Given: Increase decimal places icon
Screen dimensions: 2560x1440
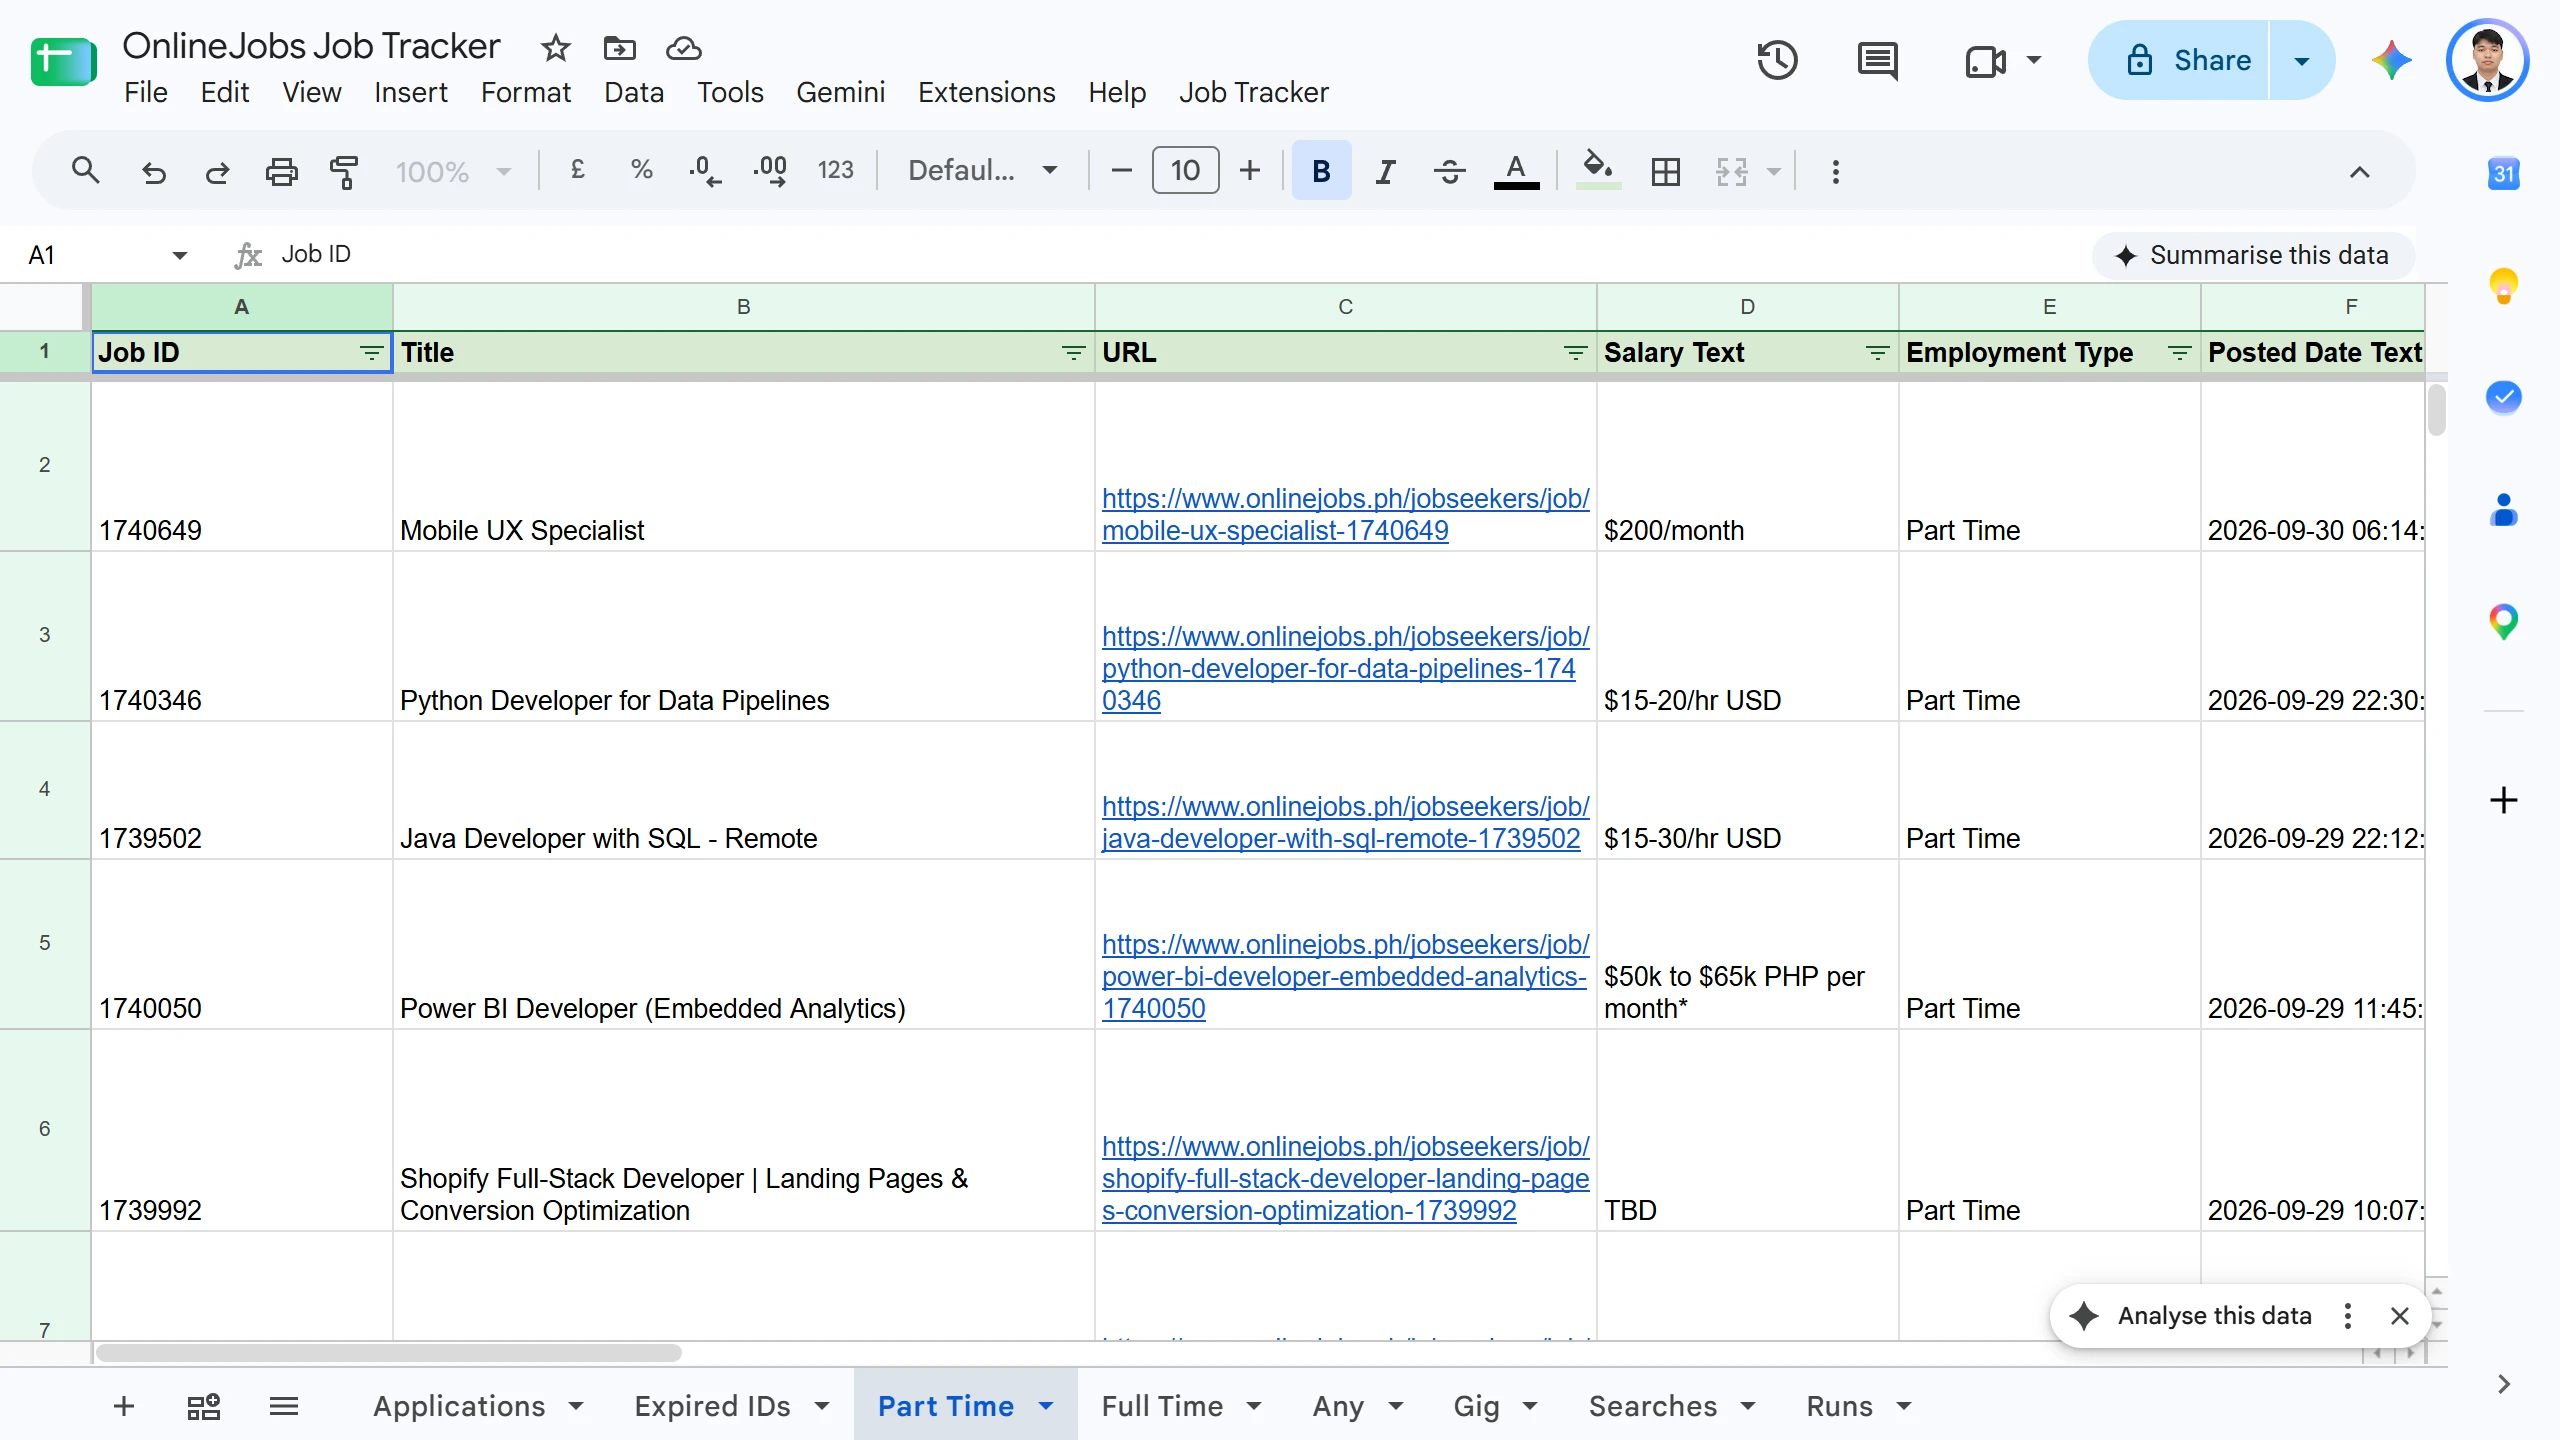Looking at the screenshot, I should point(770,171).
